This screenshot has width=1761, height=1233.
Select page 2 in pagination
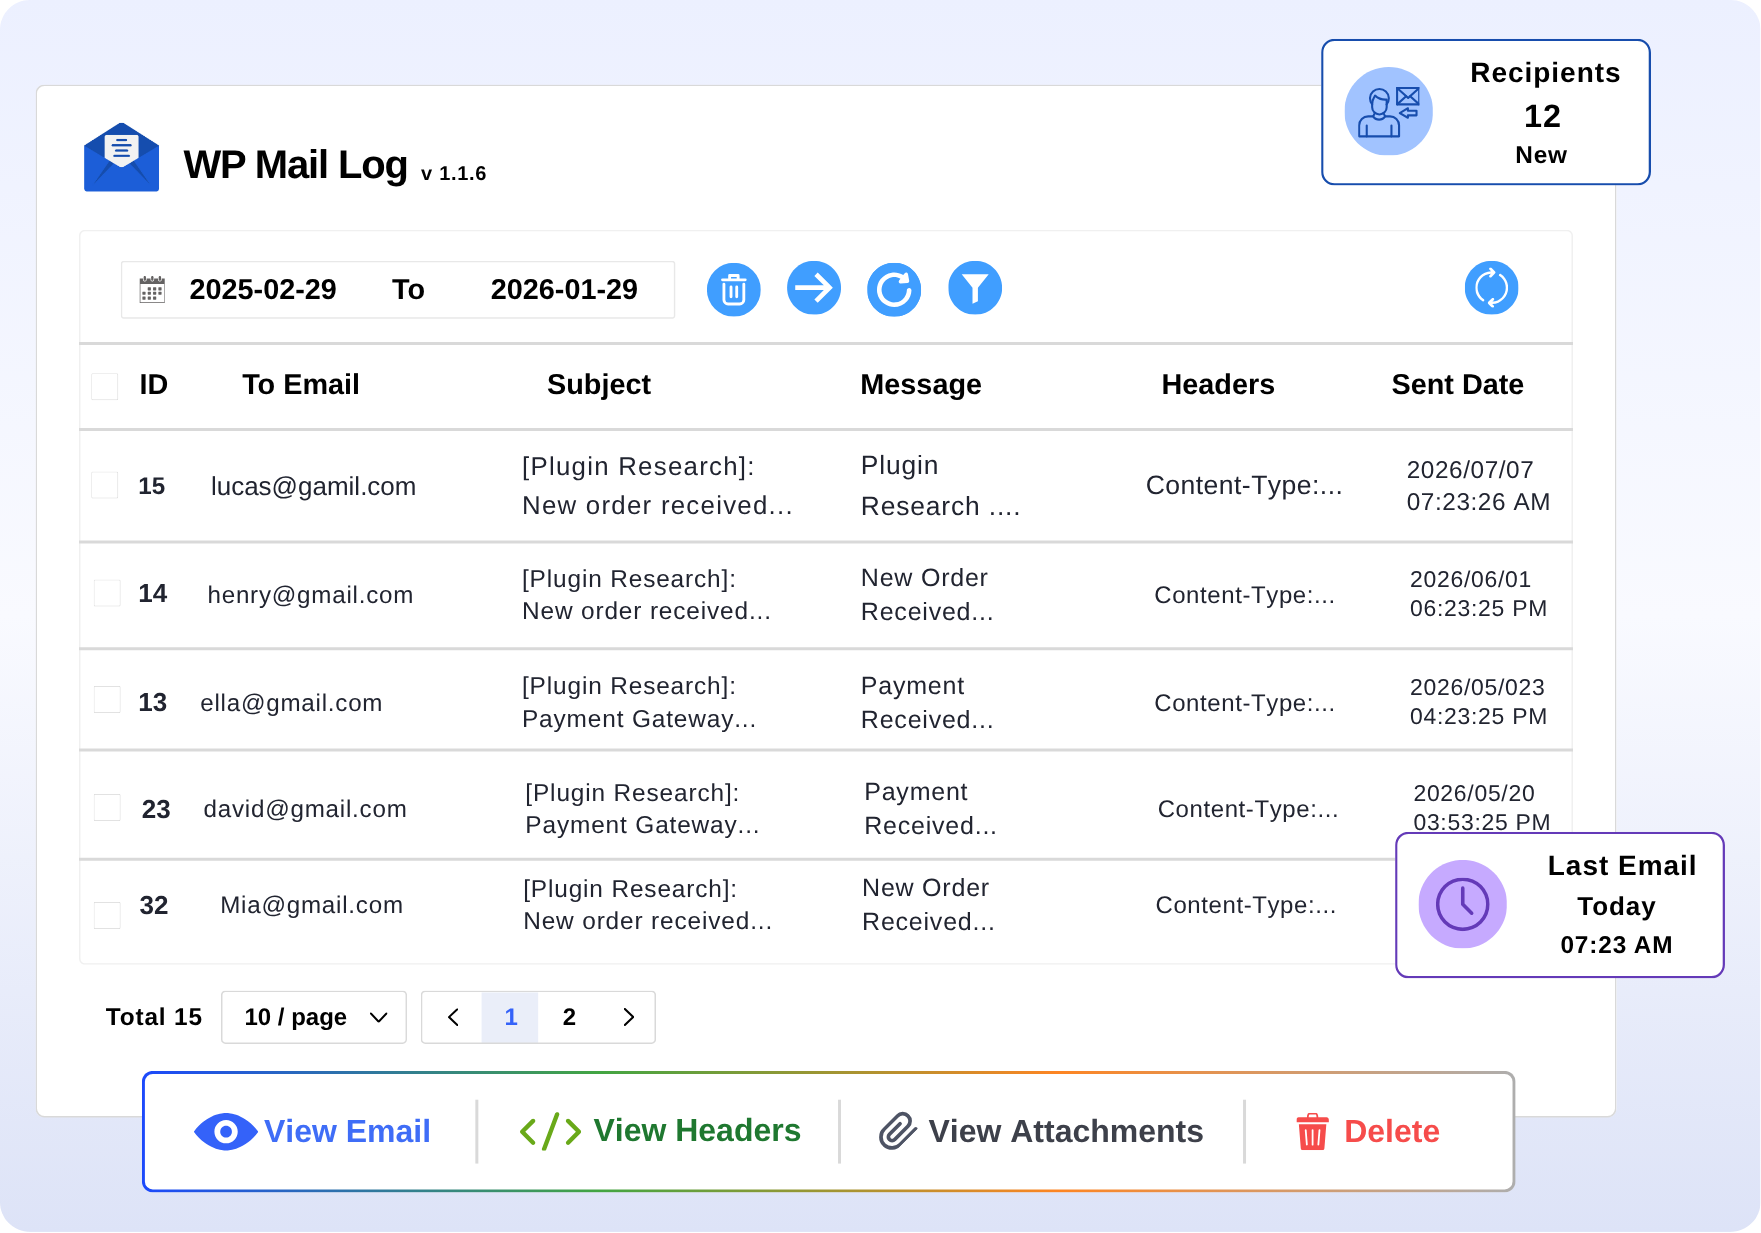click(569, 1018)
